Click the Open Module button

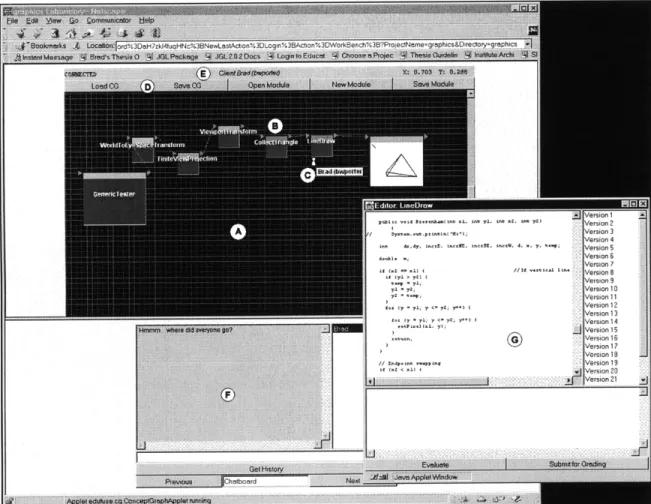[269, 85]
